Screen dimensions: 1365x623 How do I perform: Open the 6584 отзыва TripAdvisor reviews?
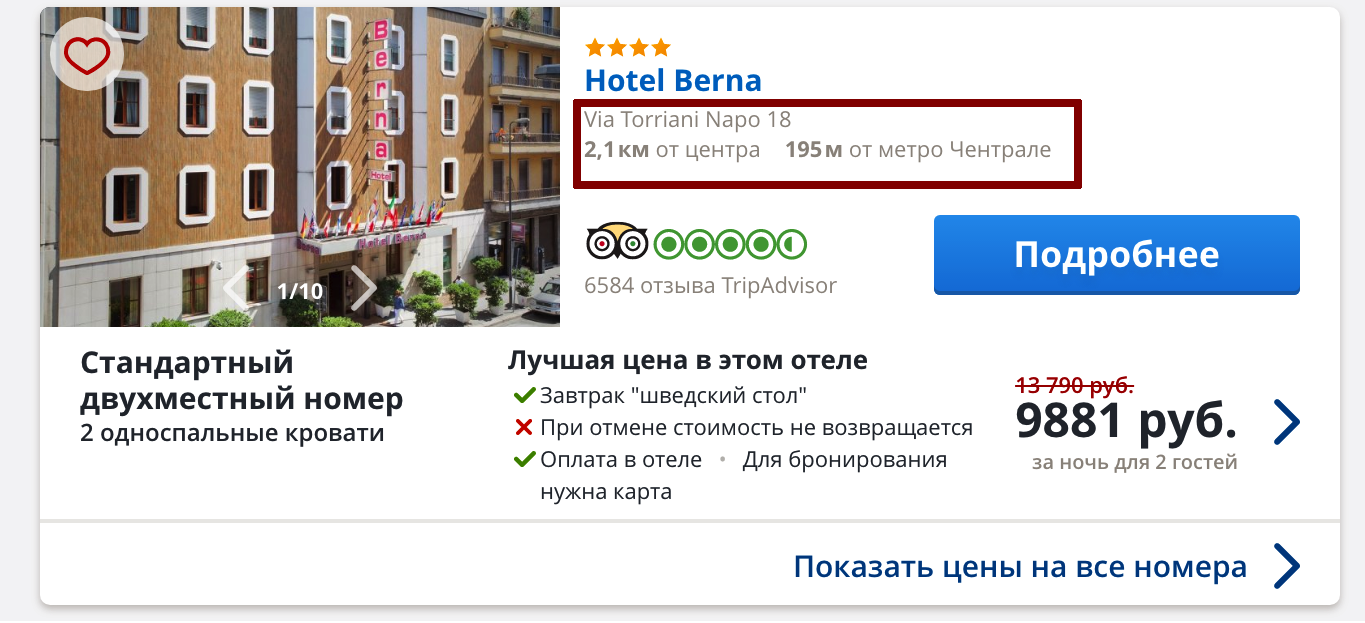point(710,286)
